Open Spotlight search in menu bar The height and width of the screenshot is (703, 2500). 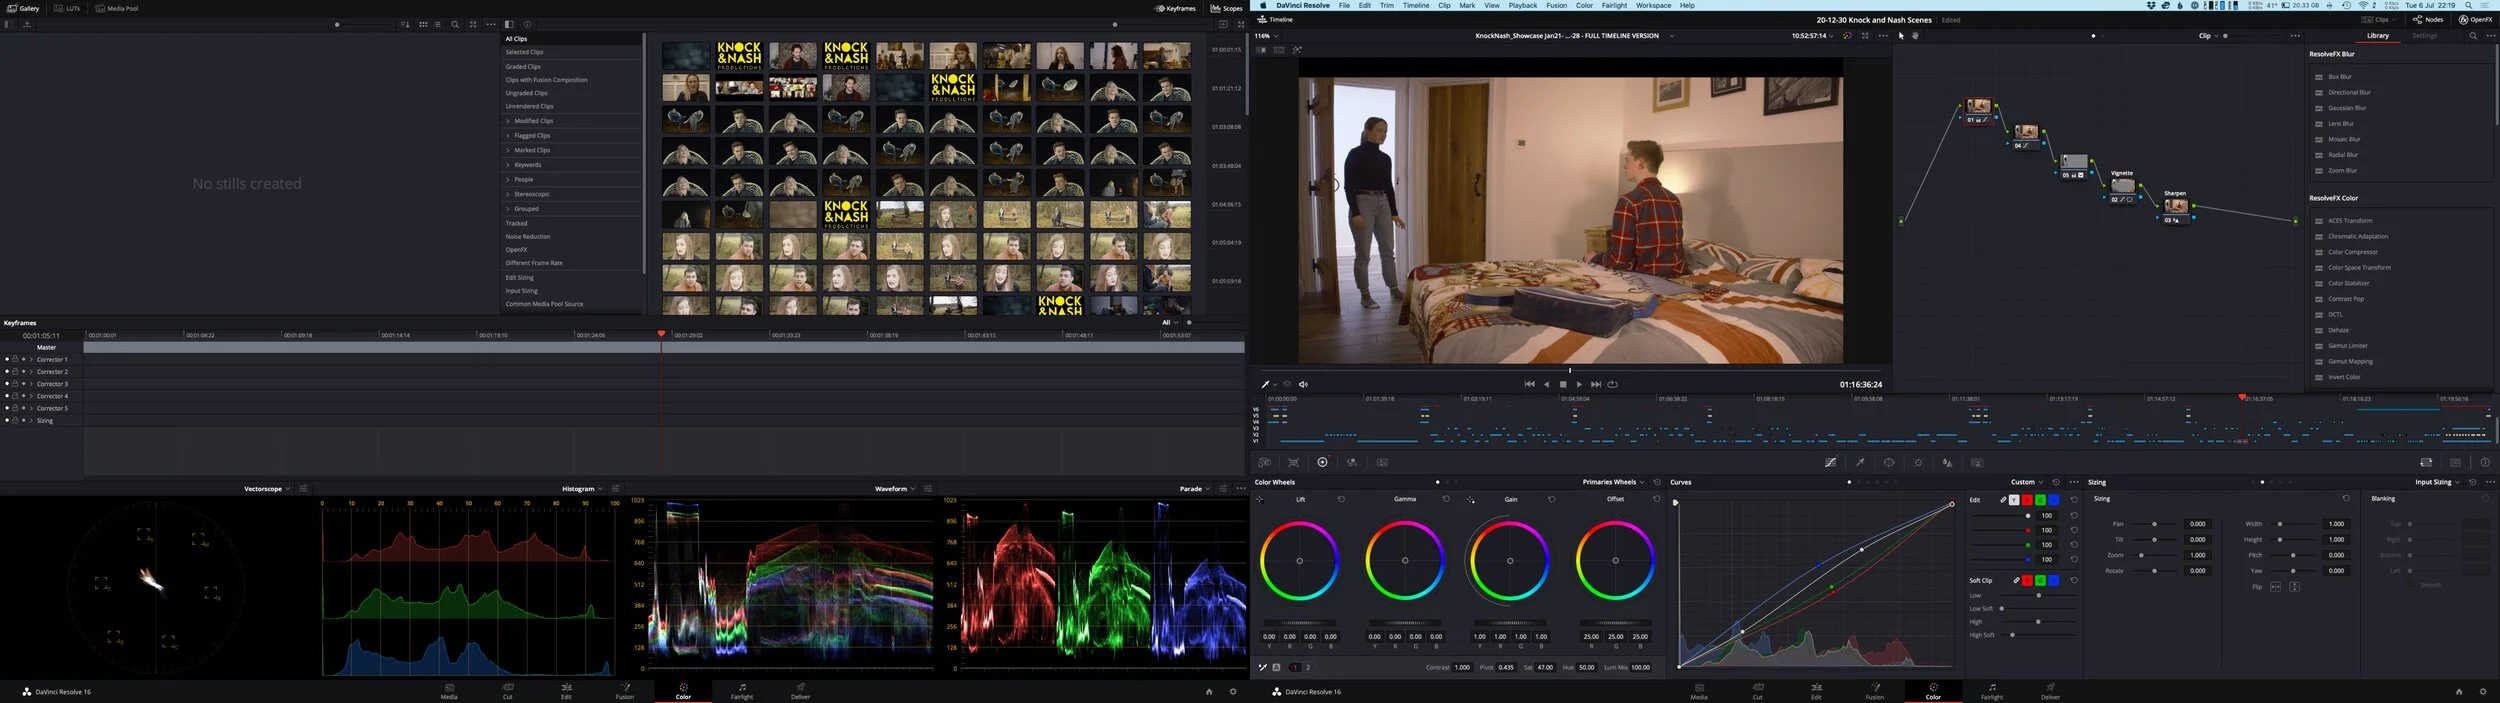point(2468,5)
